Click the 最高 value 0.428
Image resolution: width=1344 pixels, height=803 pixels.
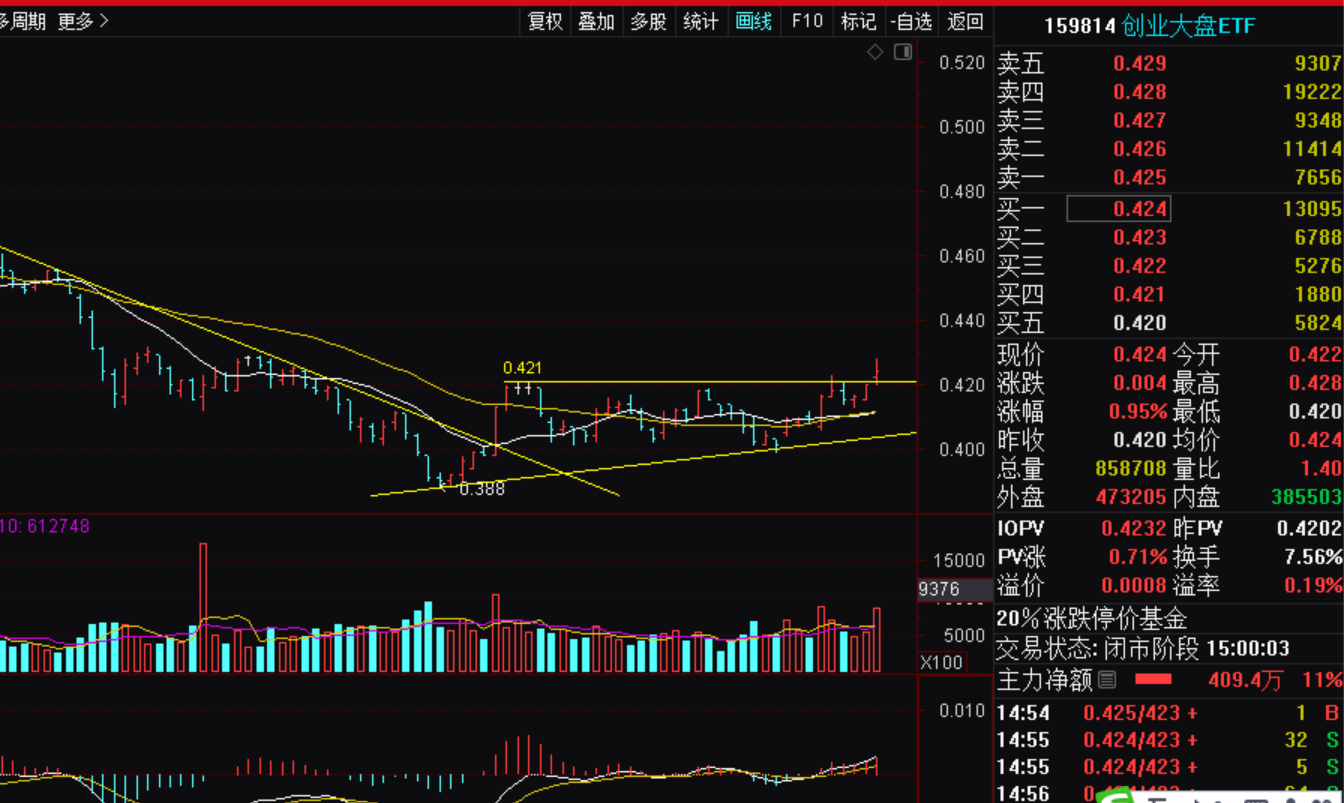point(1315,384)
